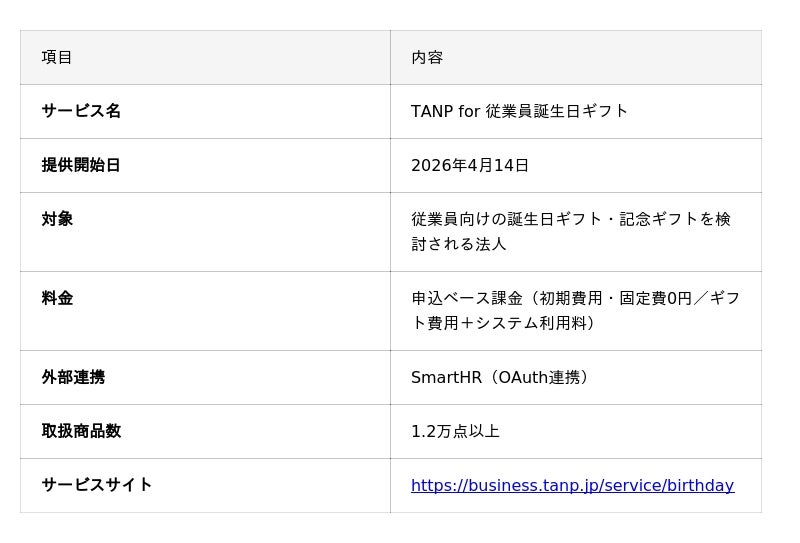Select the 料金 row label
Viewport: 800px width, 543px height.
pyautogui.click(x=57, y=298)
